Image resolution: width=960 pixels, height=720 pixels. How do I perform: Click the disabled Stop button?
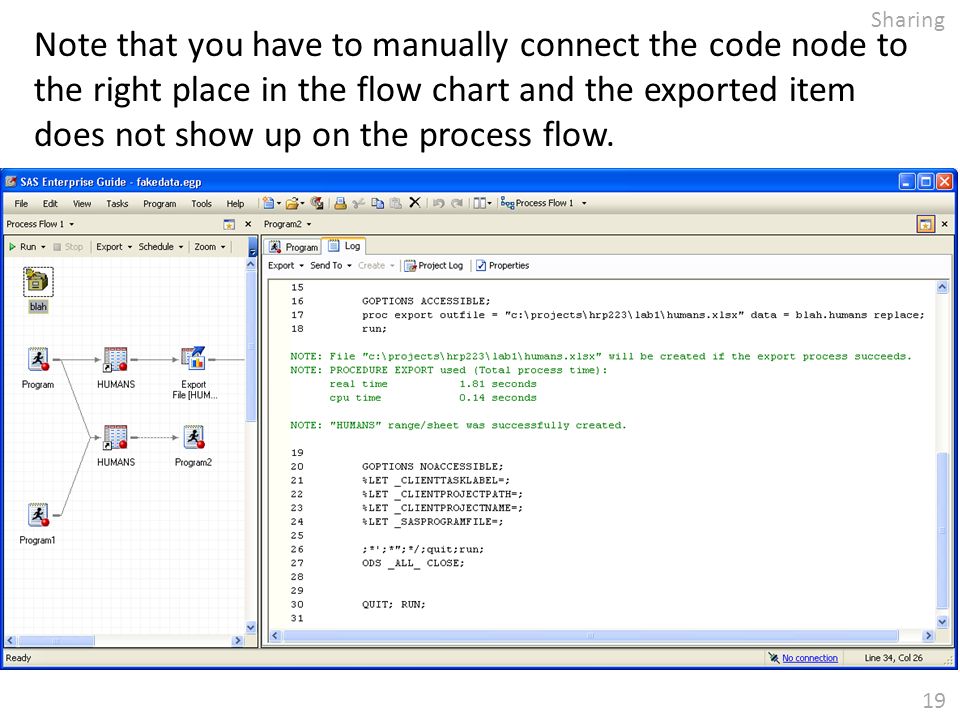(x=68, y=247)
